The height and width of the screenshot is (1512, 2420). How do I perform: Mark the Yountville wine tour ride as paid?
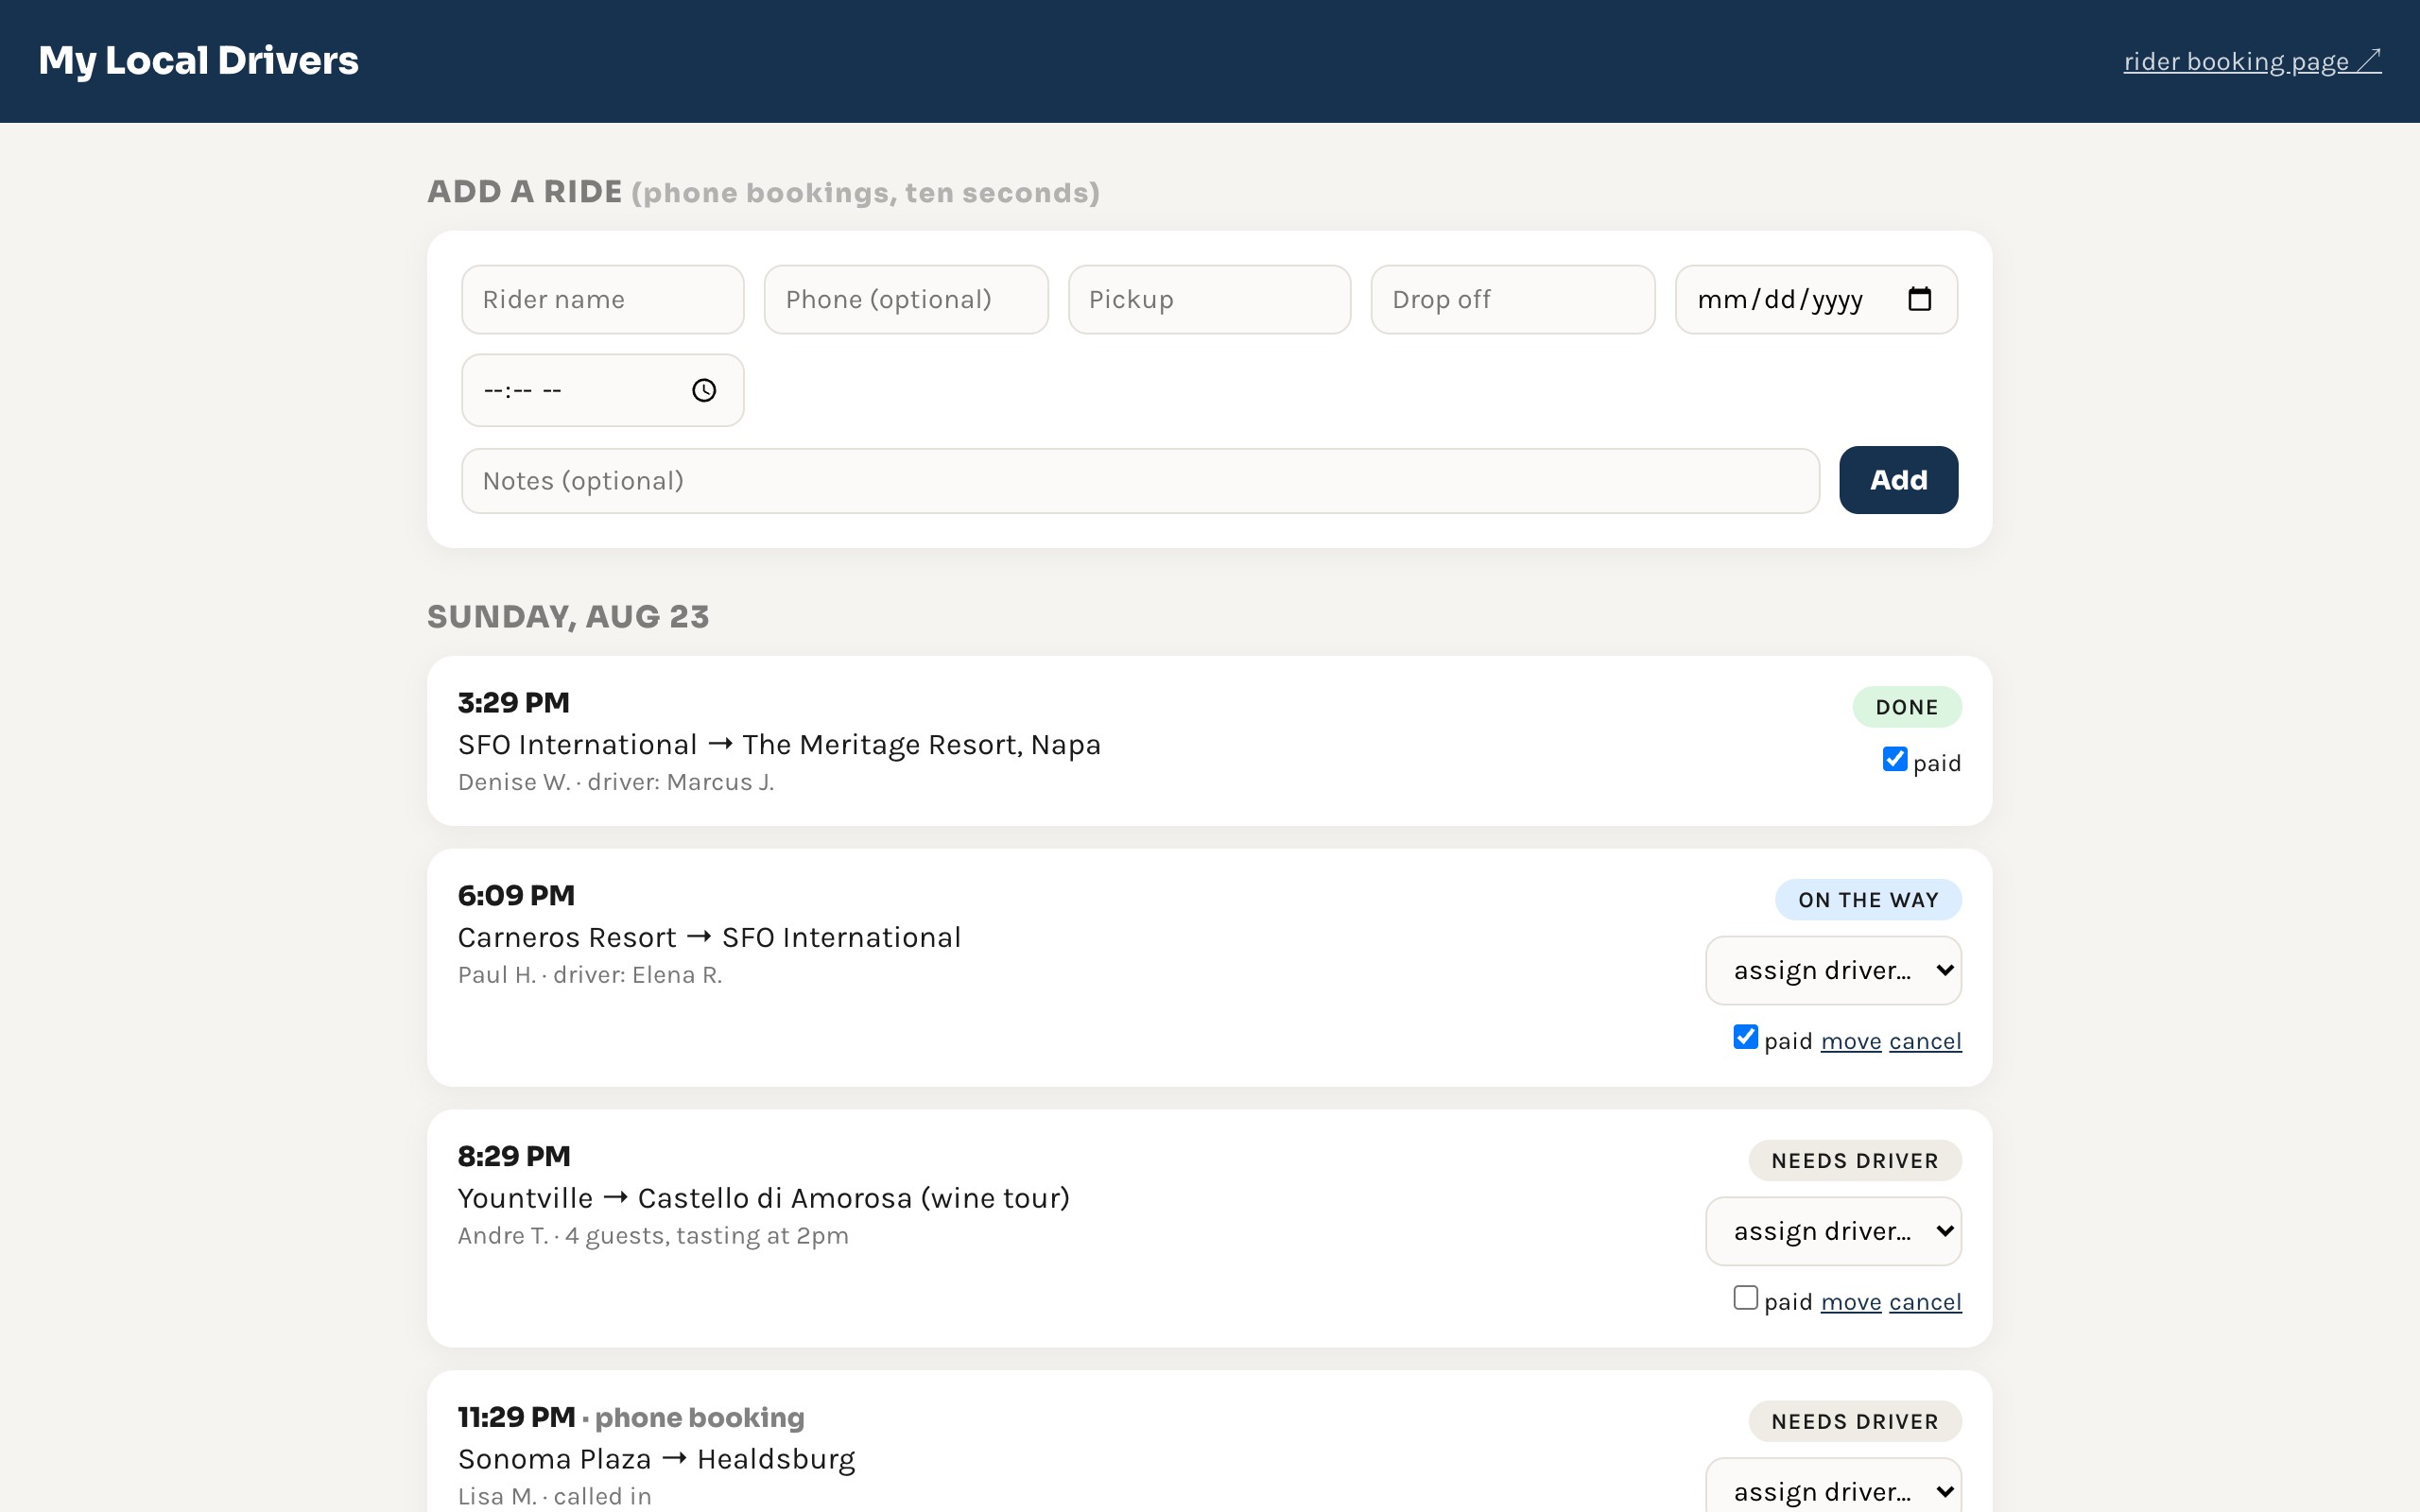(1745, 1298)
